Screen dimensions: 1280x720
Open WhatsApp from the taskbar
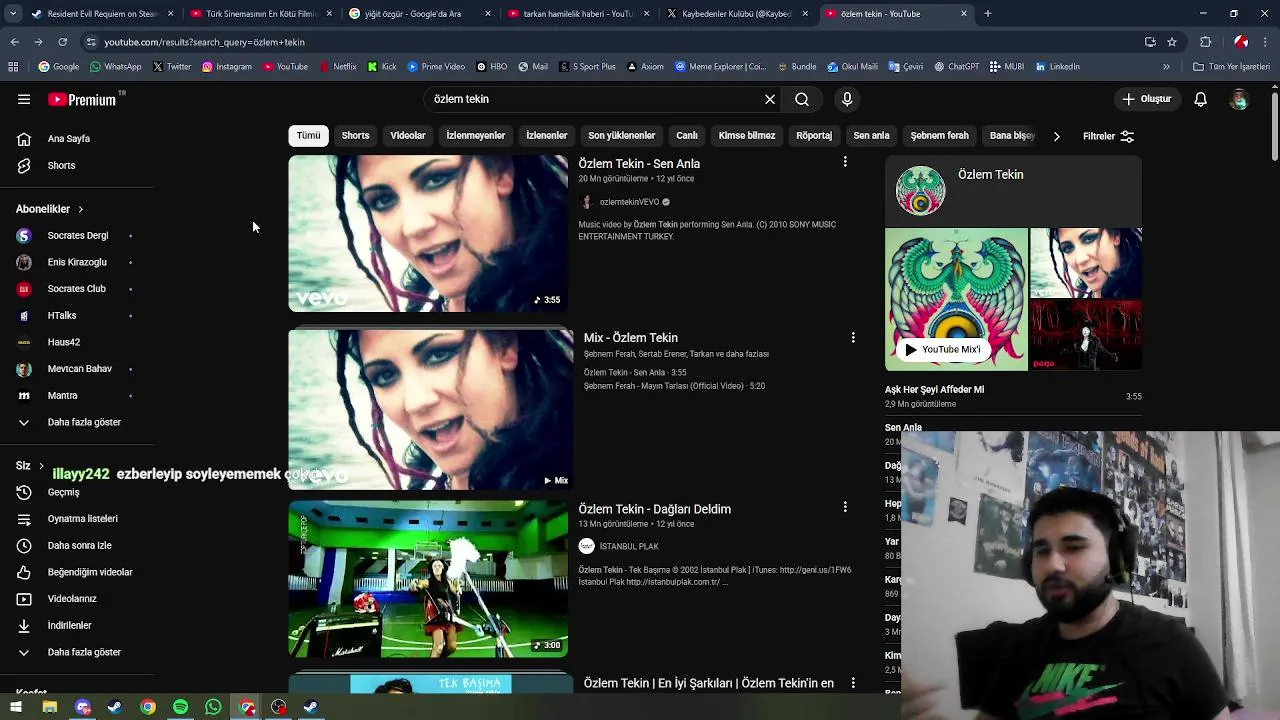point(213,707)
